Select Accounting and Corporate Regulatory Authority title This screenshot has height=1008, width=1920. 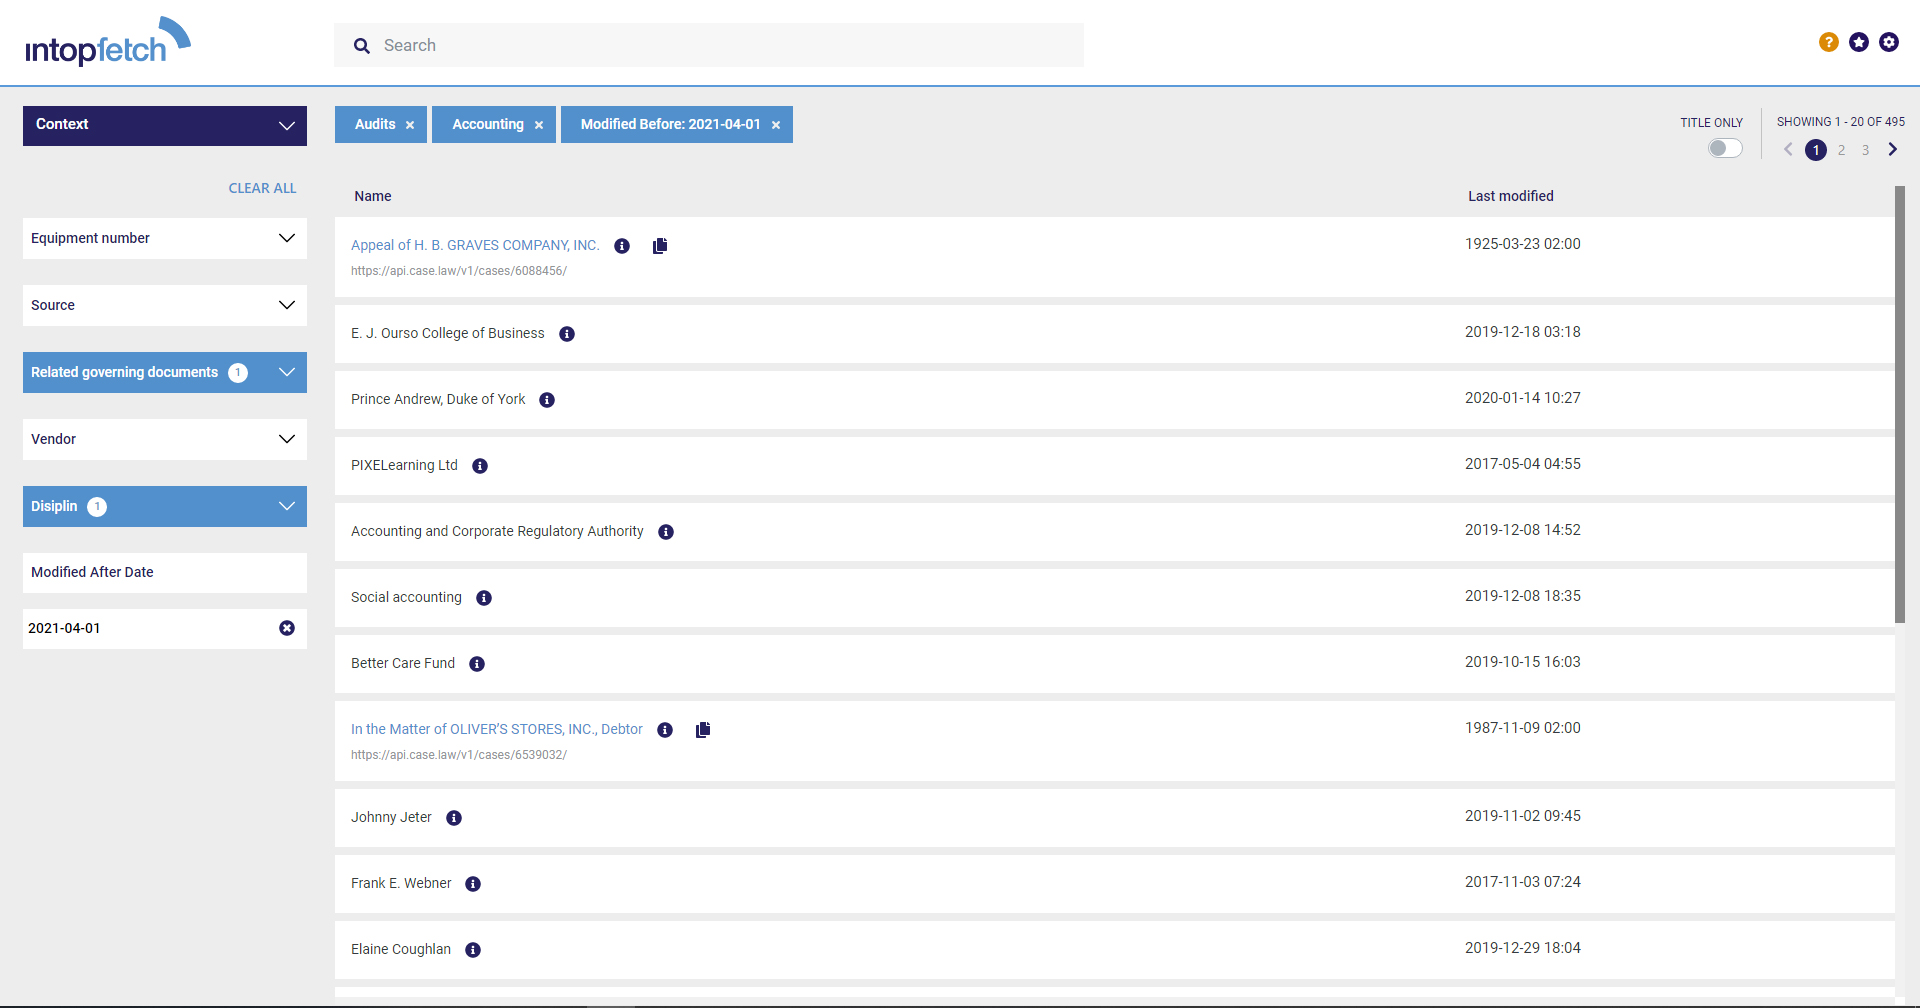497,531
